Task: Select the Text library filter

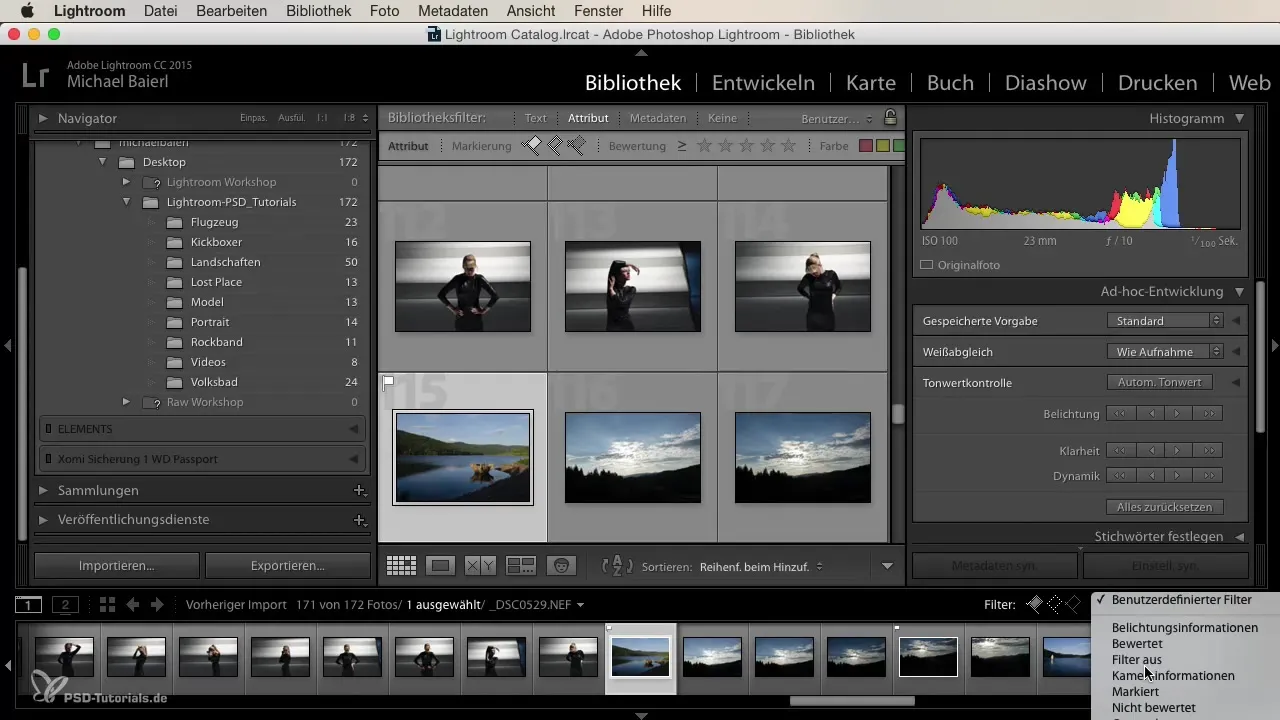Action: (536, 118)
